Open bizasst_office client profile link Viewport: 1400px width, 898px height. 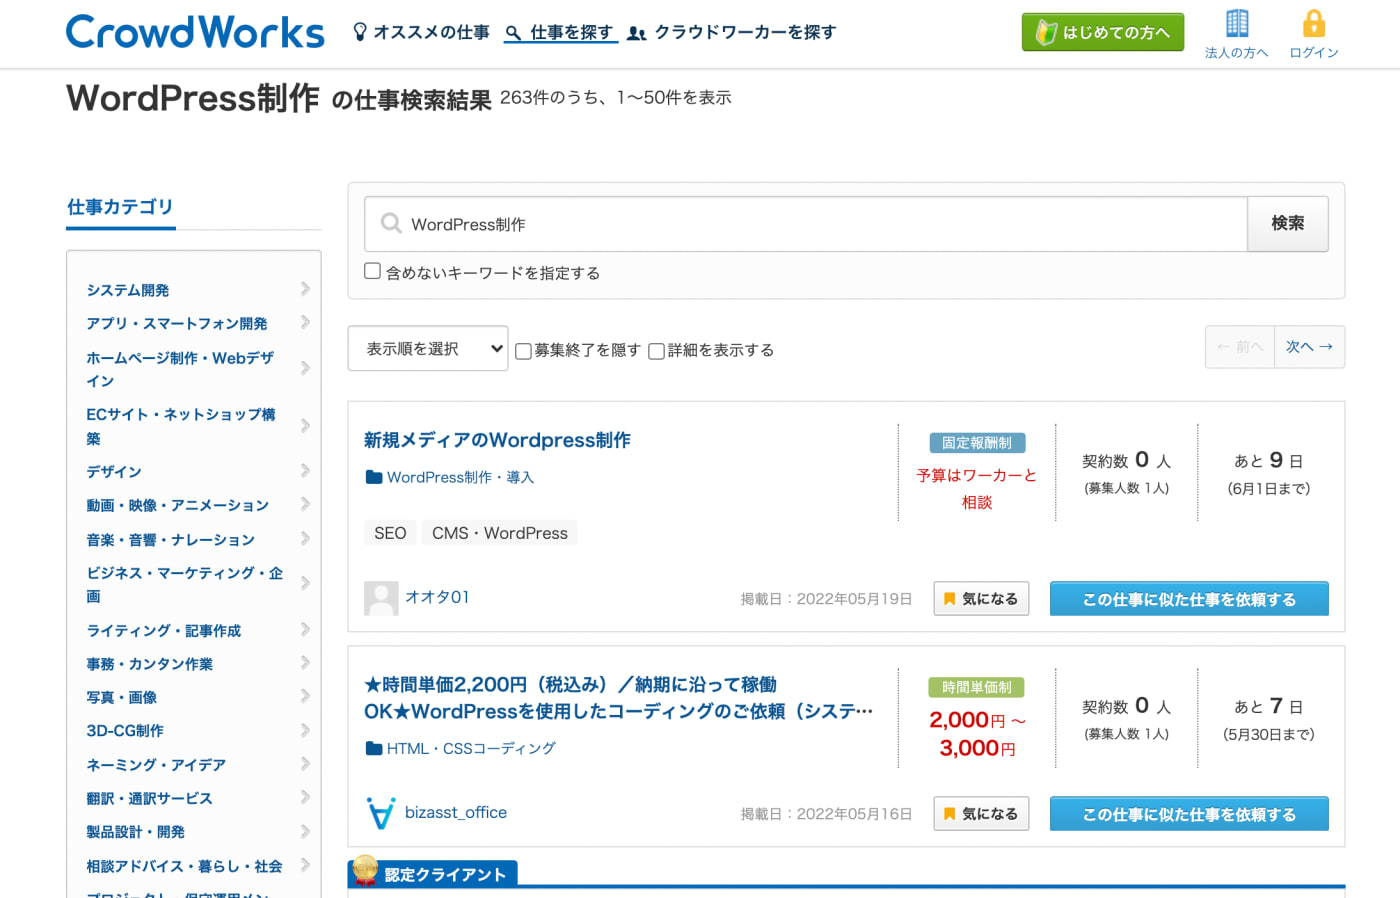(456, 812)
